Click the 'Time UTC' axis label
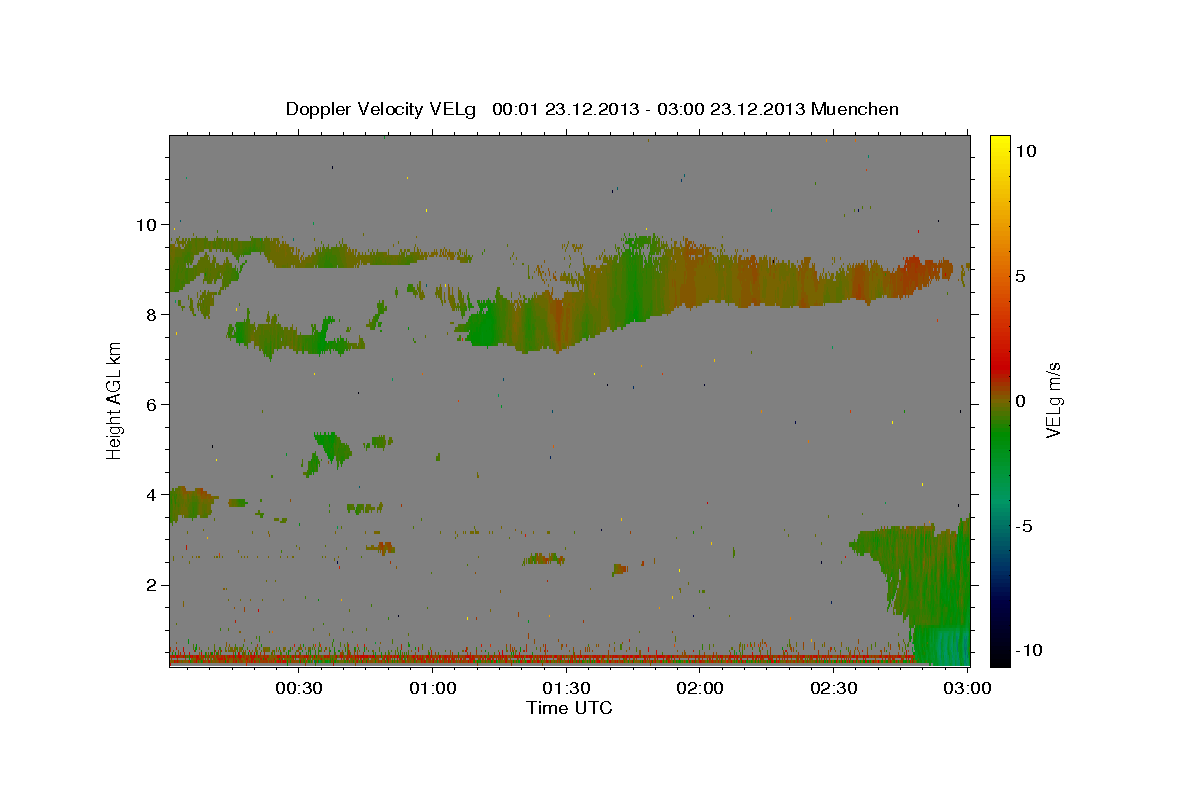Image resolution: width=1200 pixels, height=800 pixels. (x=569, y=708)
